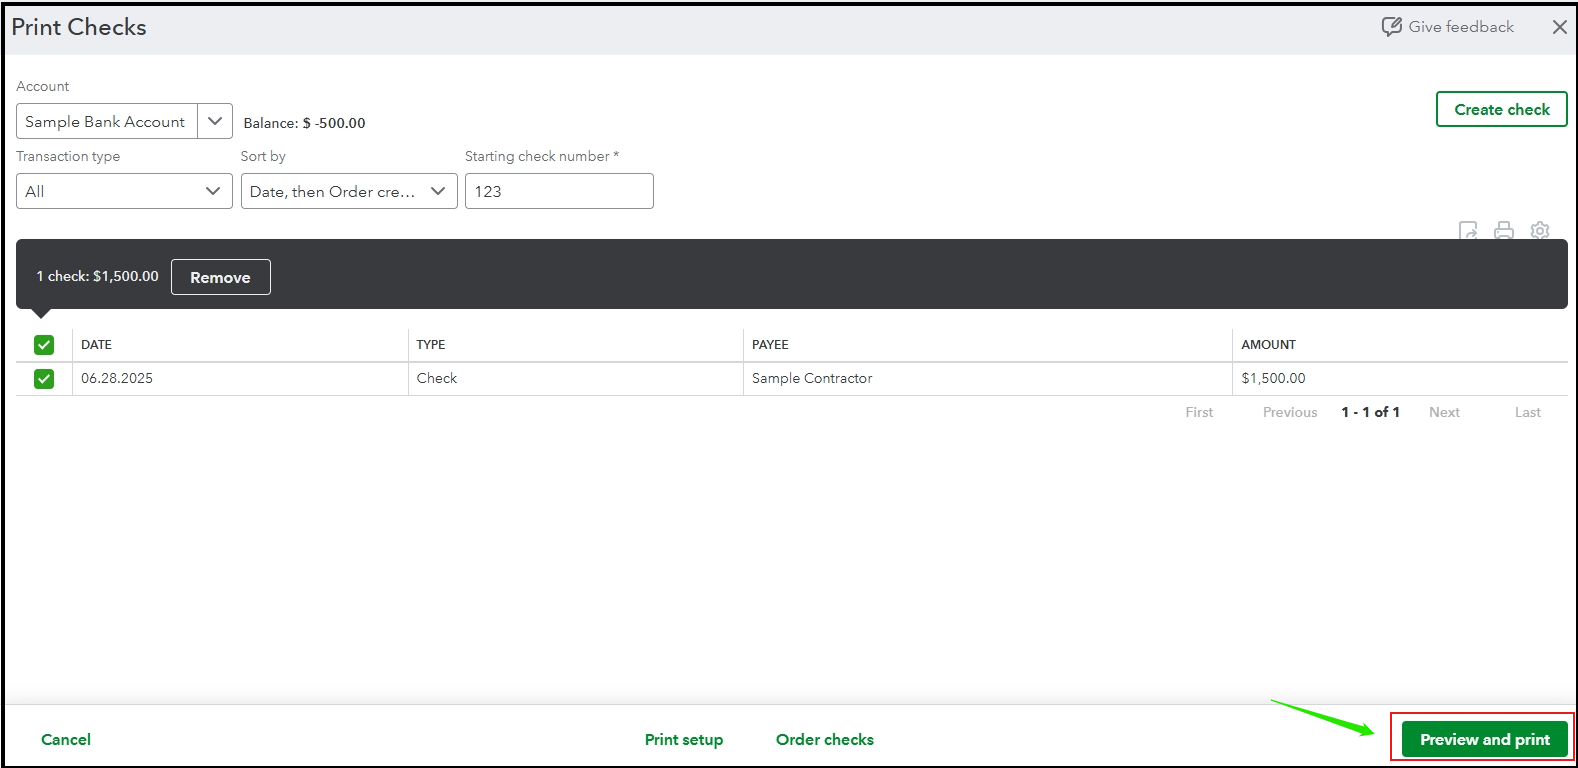Image resolution: width=1578 pixels, height=768 pixels.
Task: Go to the Last page link
Action: [1527, 412]
